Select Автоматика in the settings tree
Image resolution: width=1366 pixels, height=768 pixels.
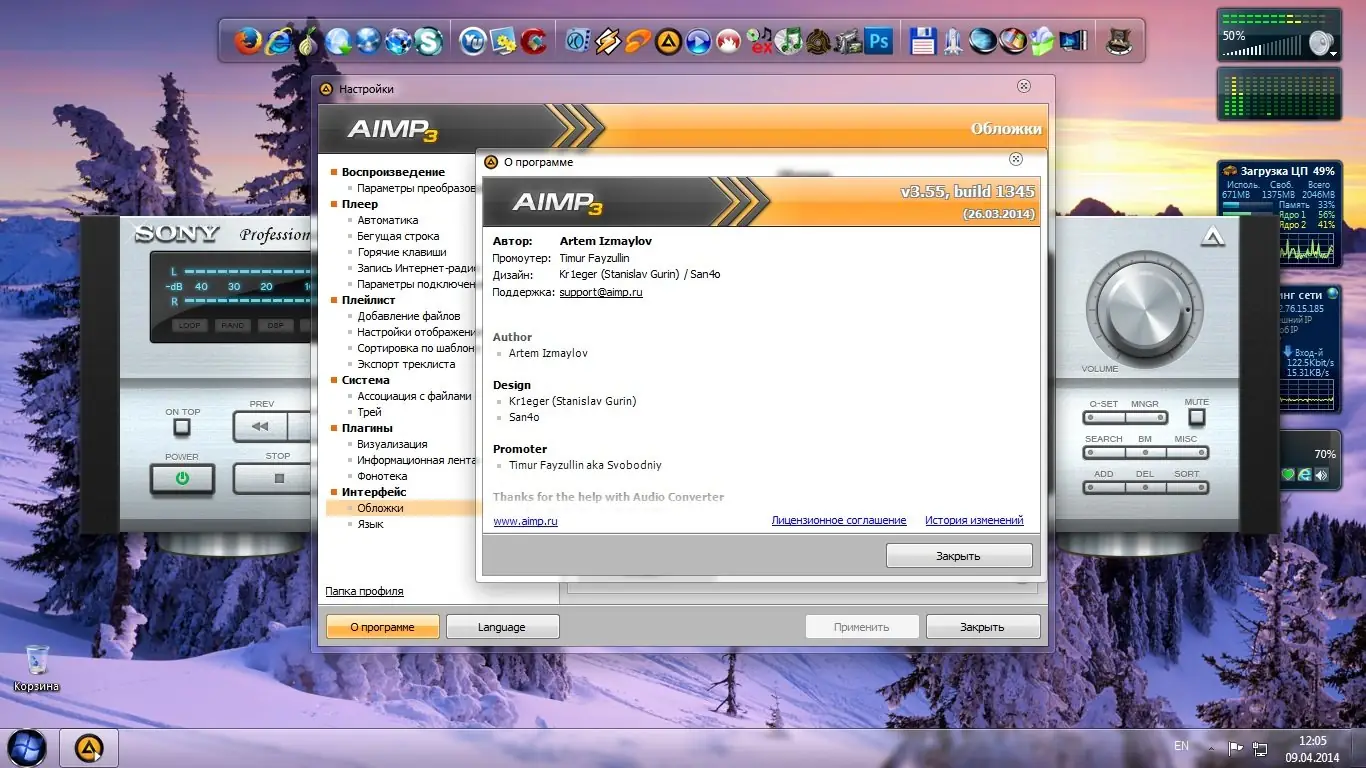(x=388, y=220)
